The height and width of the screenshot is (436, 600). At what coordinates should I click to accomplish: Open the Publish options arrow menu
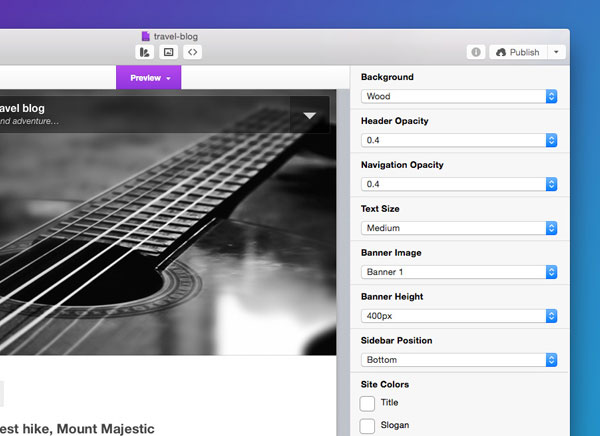coord(556,52)
